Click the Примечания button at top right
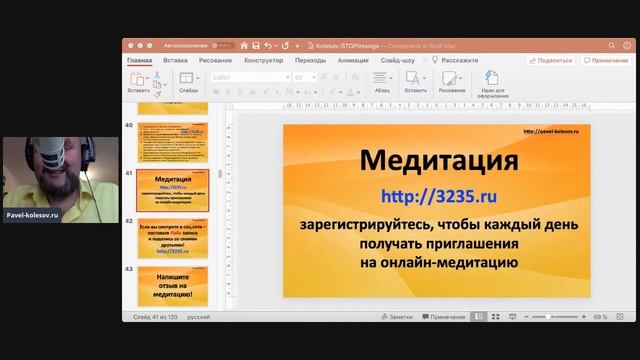The height and width of the screenshot is (360, 640). pos(606,60)
